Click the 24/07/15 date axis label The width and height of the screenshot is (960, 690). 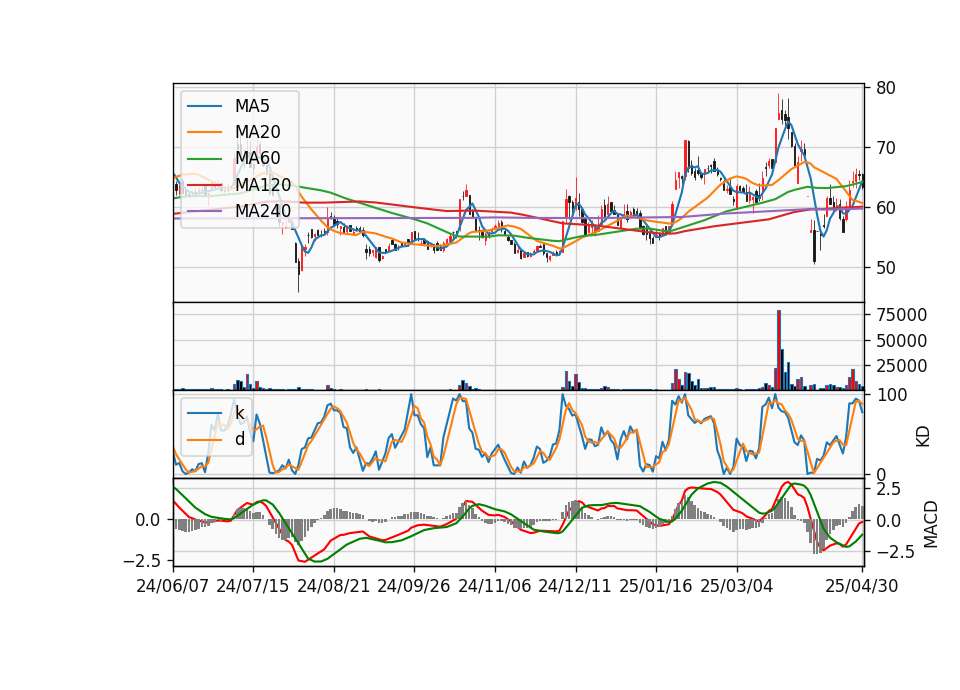tap(253, 586)
